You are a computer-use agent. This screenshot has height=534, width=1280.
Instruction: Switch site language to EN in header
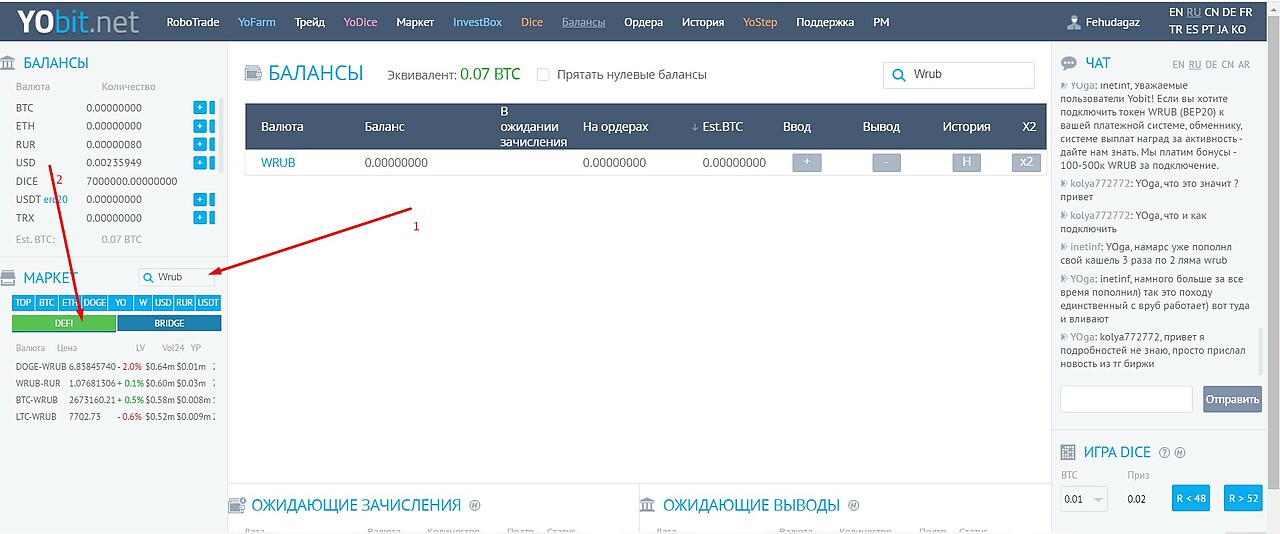pyautogui.click(x=1175, y=12)
